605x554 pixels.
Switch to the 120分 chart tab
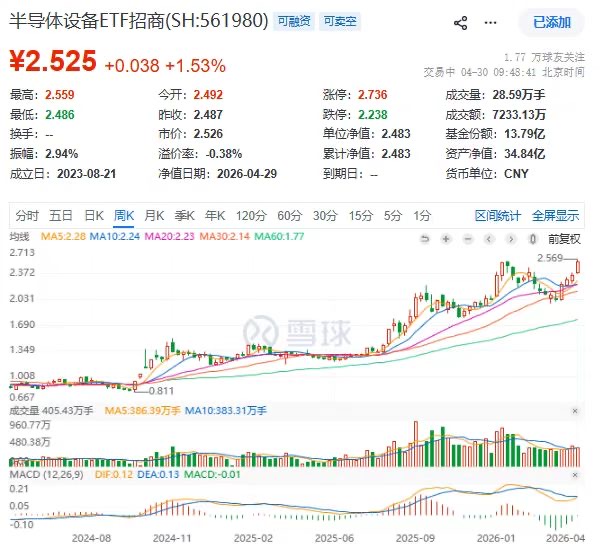click(251, 216)
